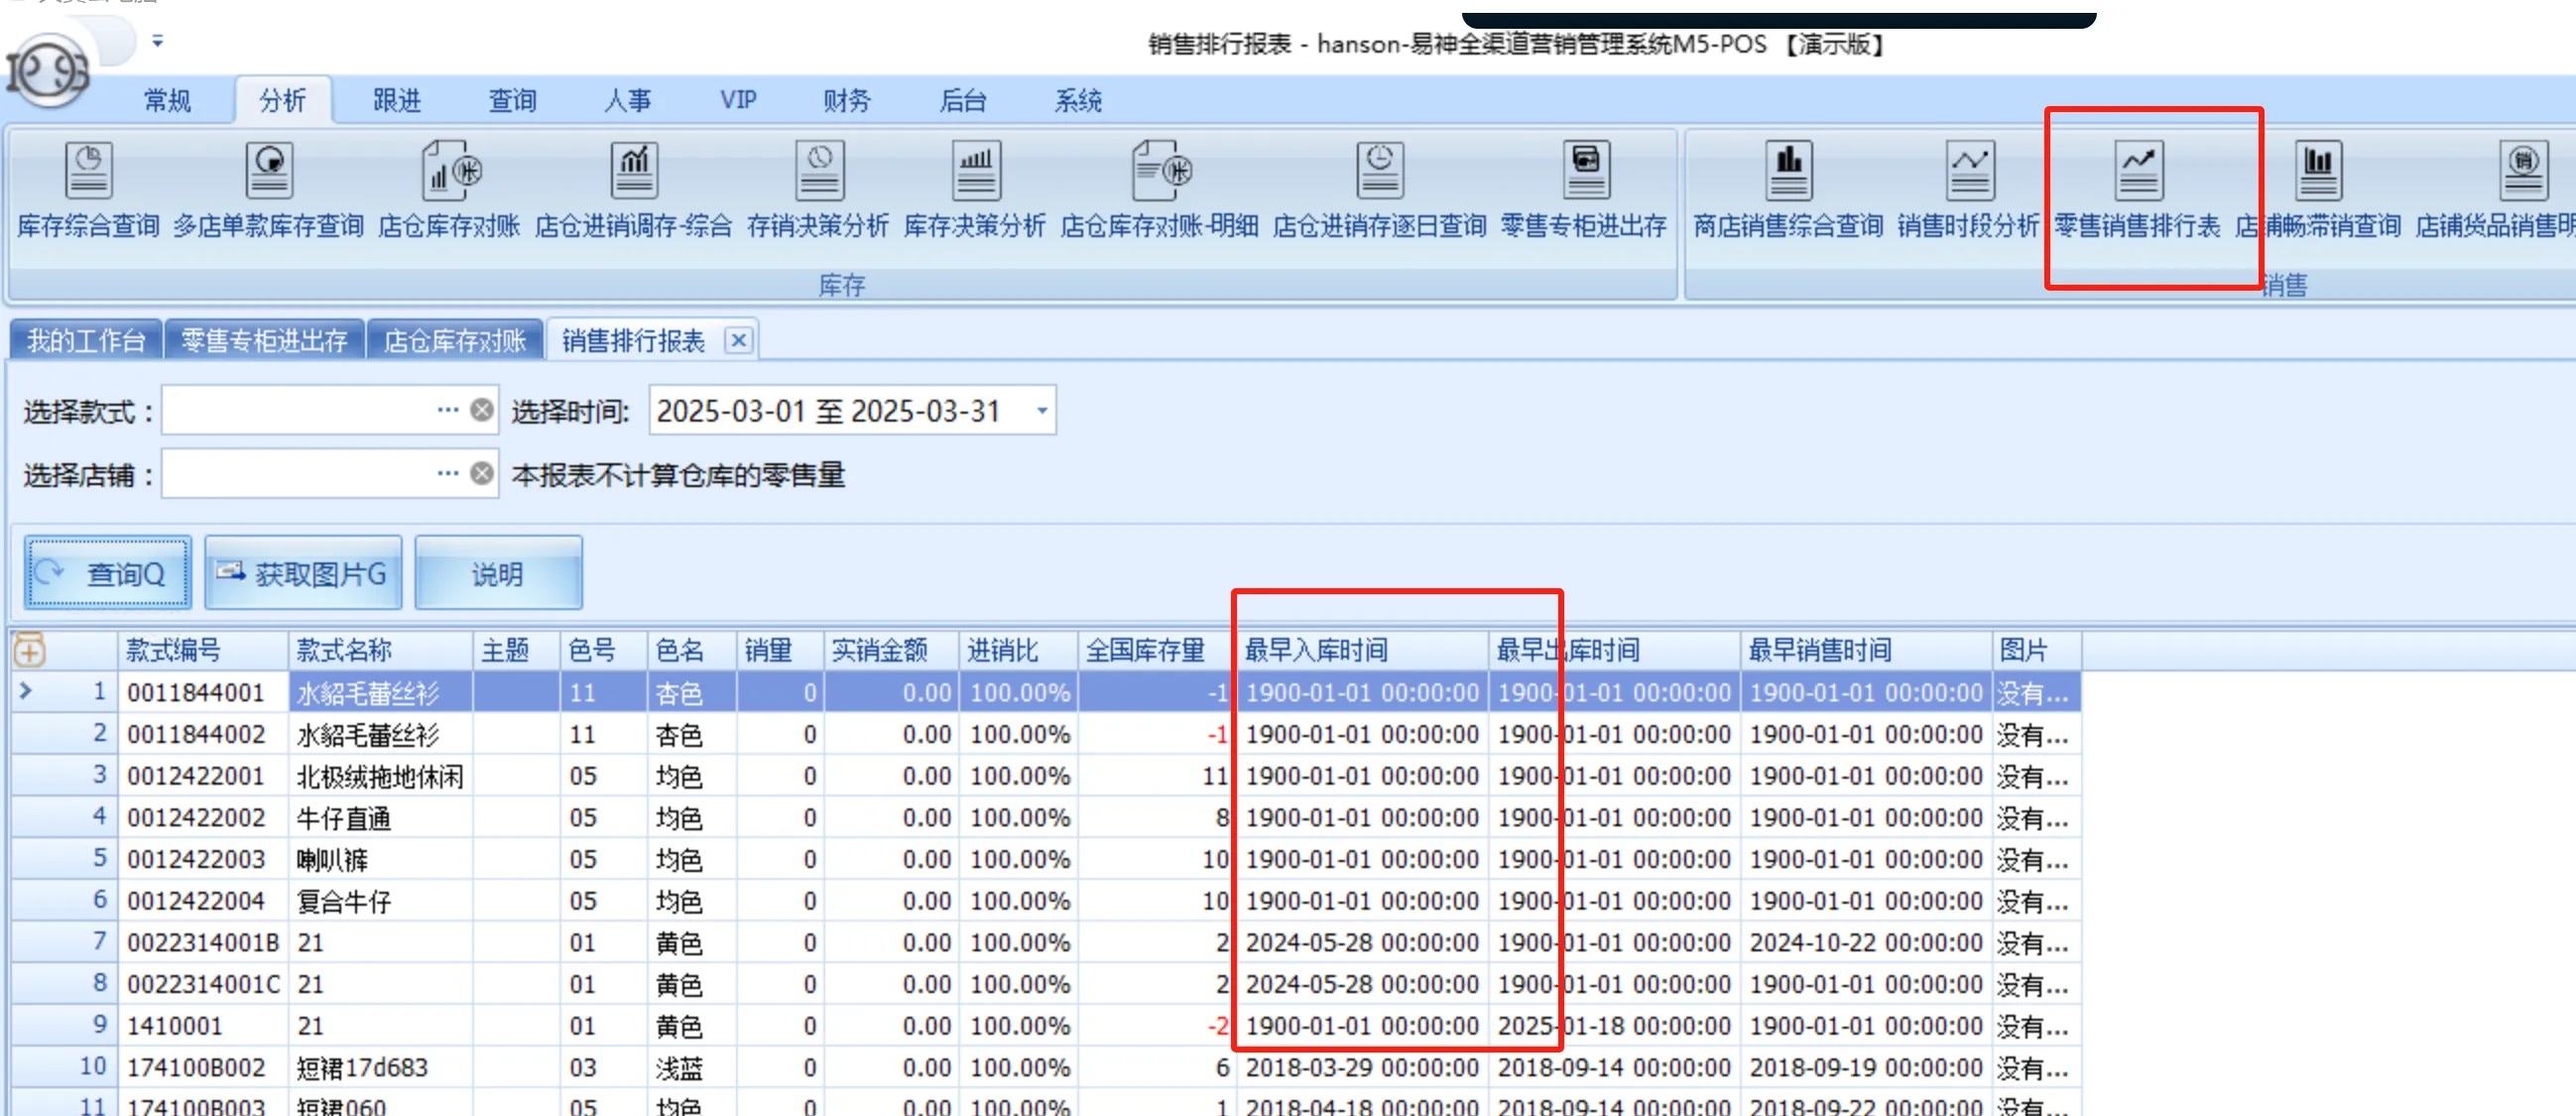Open 店仓库存对账-明细 report
The width and height of the screenshot is (2576, 1116).
(1158, 190)
